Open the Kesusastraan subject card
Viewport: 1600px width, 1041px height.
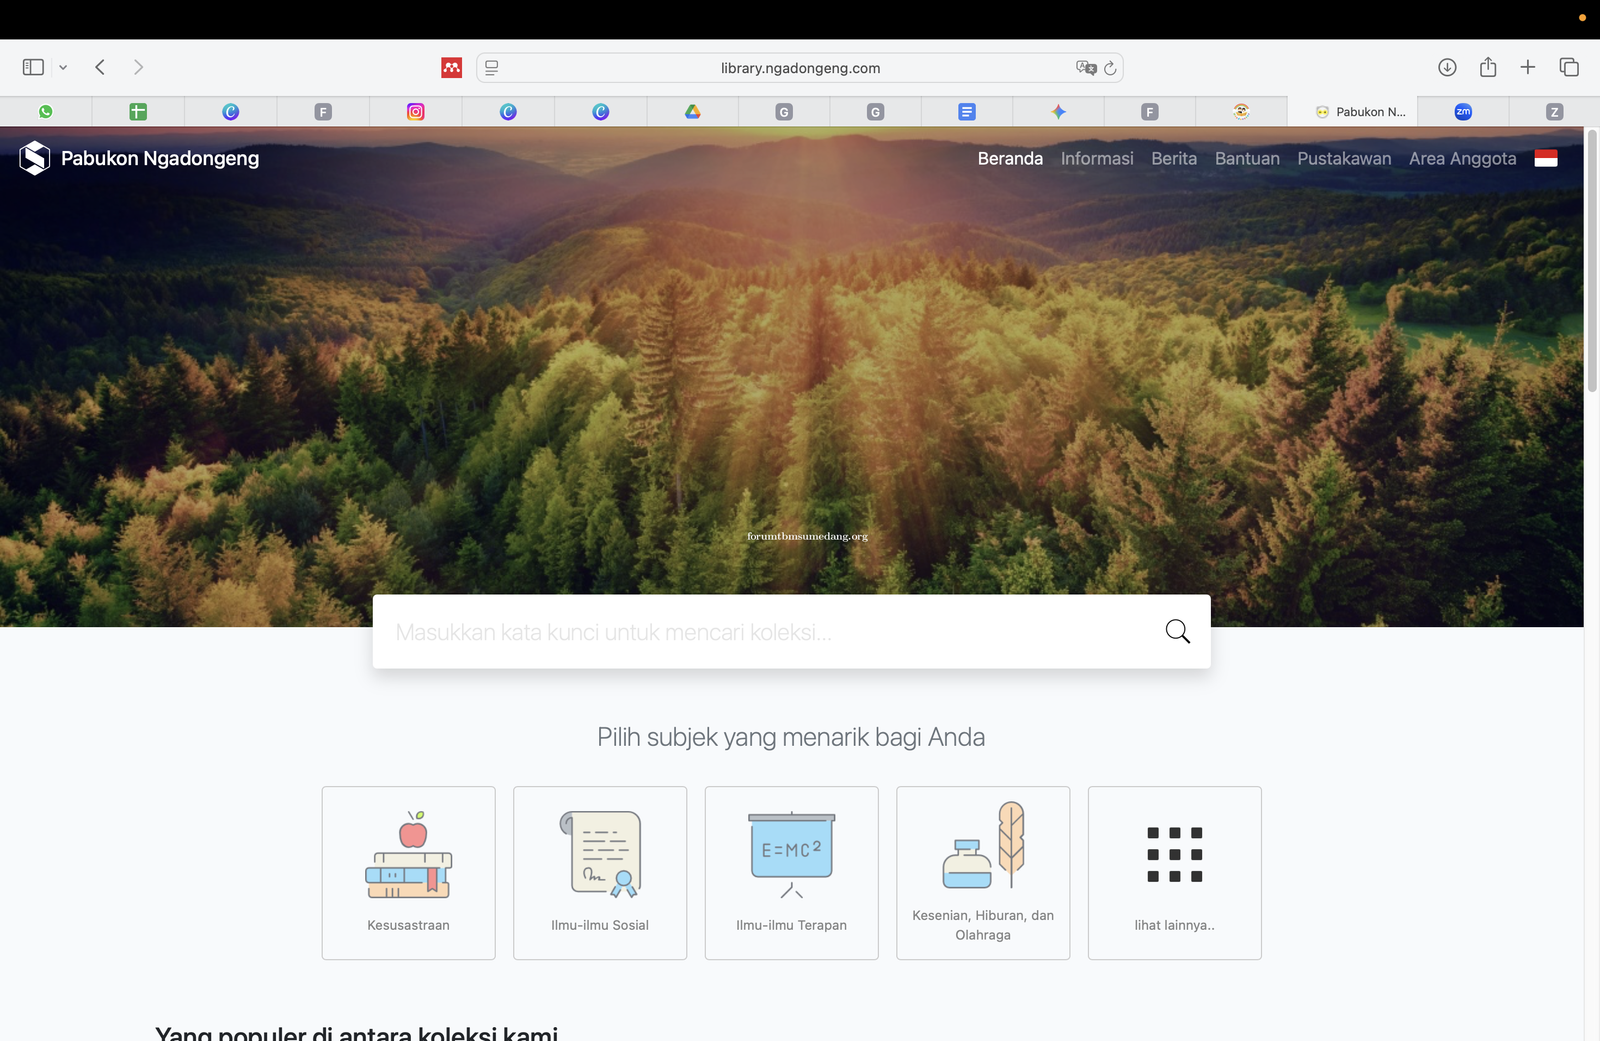[408, 872]
